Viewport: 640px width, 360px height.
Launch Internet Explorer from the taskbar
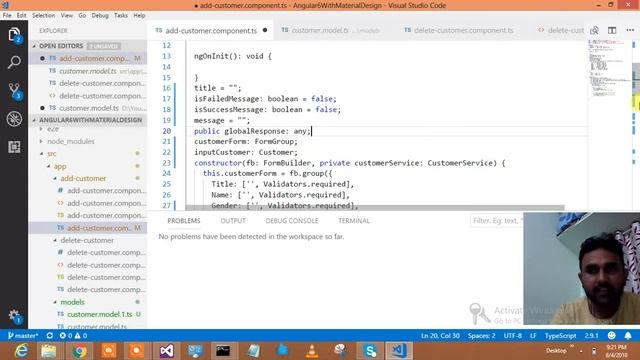21,351
